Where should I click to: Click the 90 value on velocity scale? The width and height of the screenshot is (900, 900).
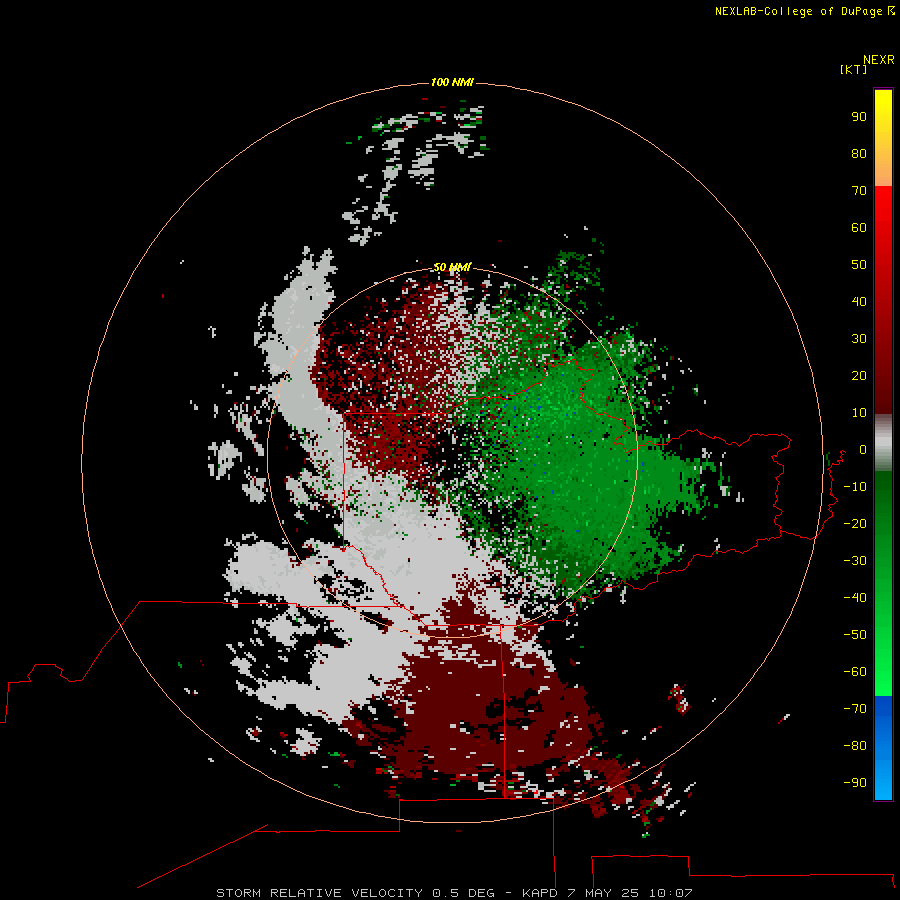(x=859, y=117)
